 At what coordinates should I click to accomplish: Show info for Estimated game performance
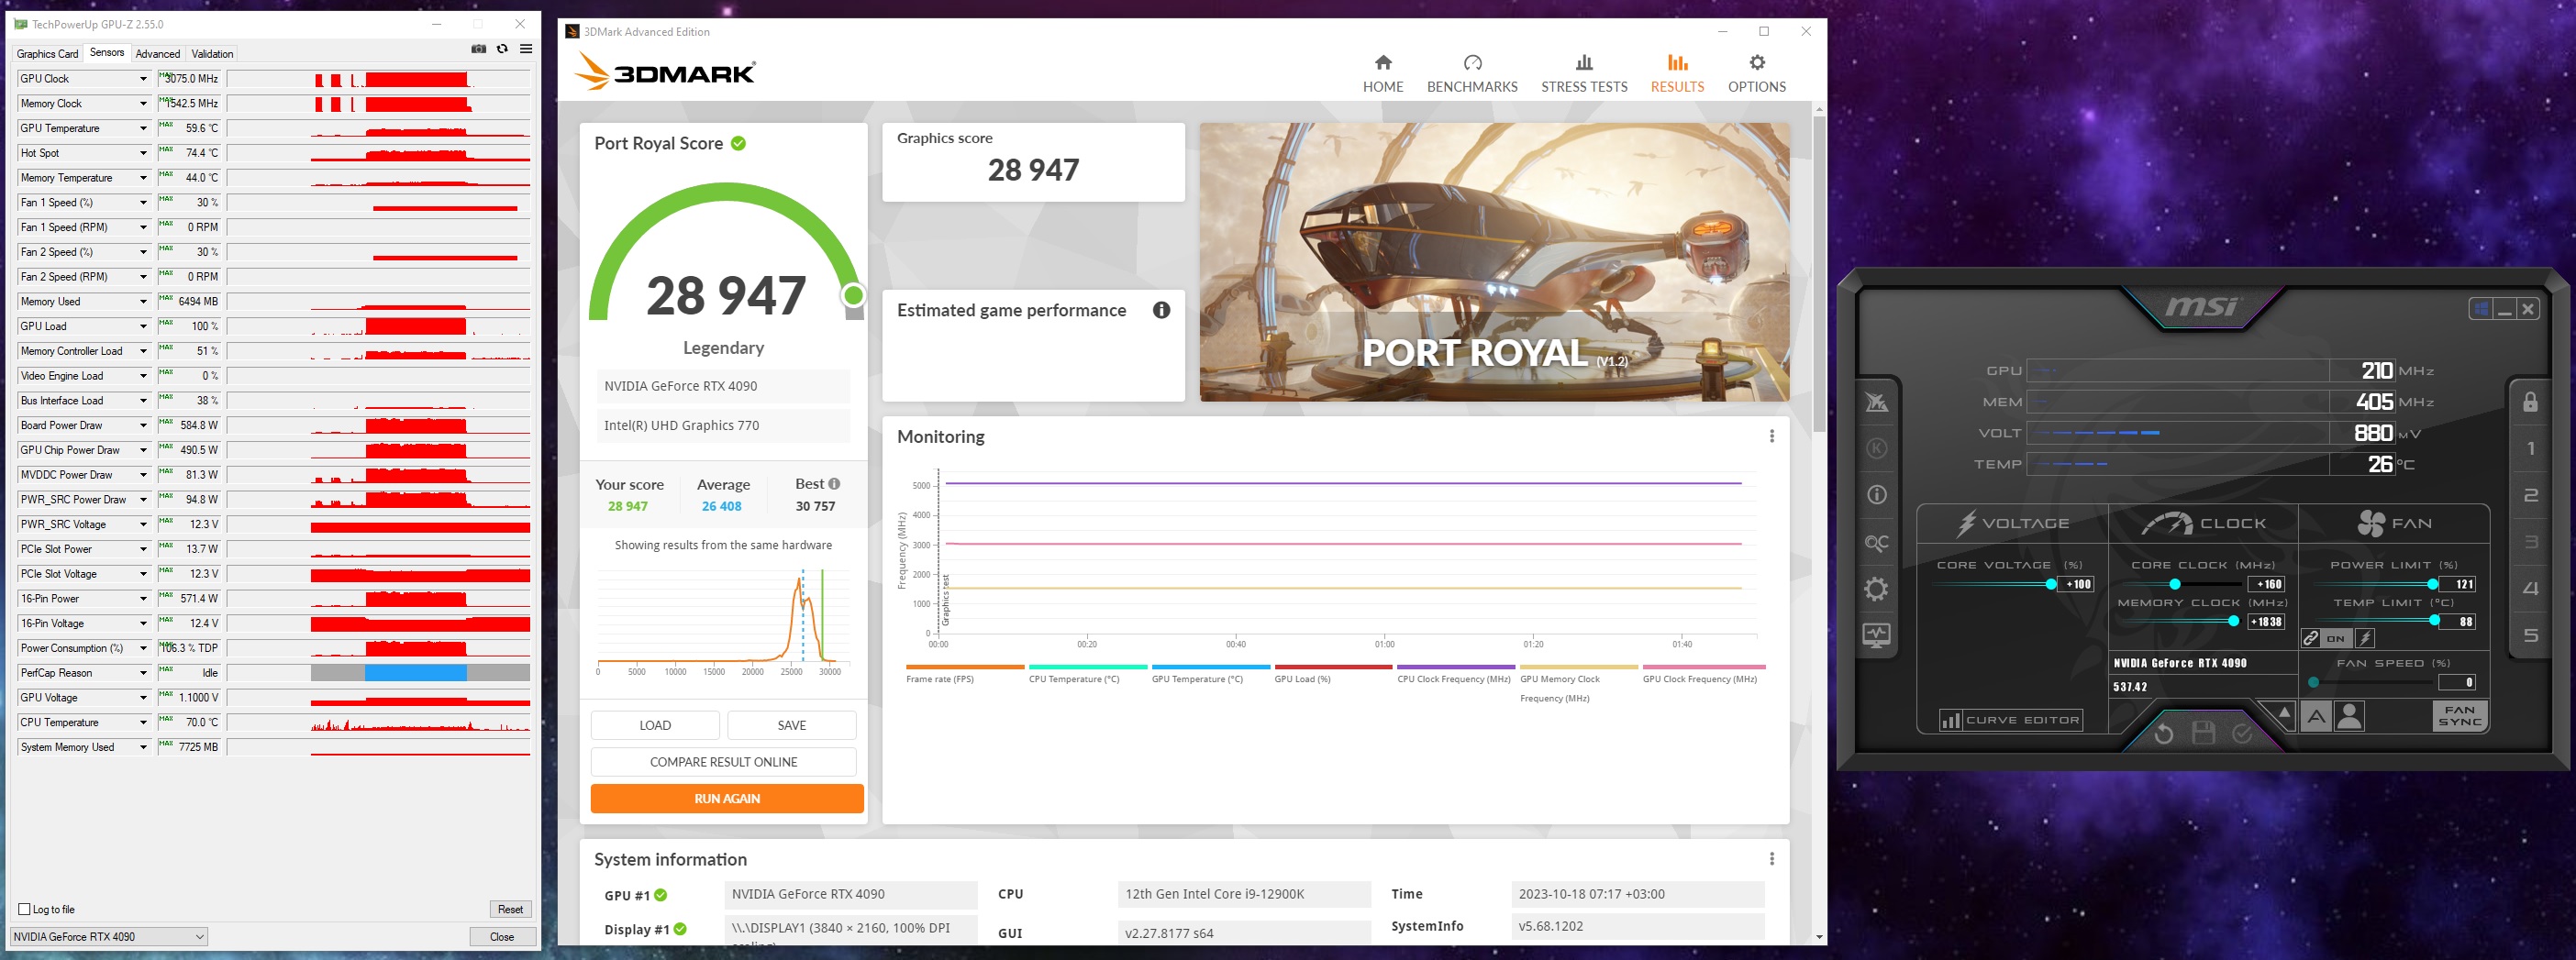[x=1161, y=310]
